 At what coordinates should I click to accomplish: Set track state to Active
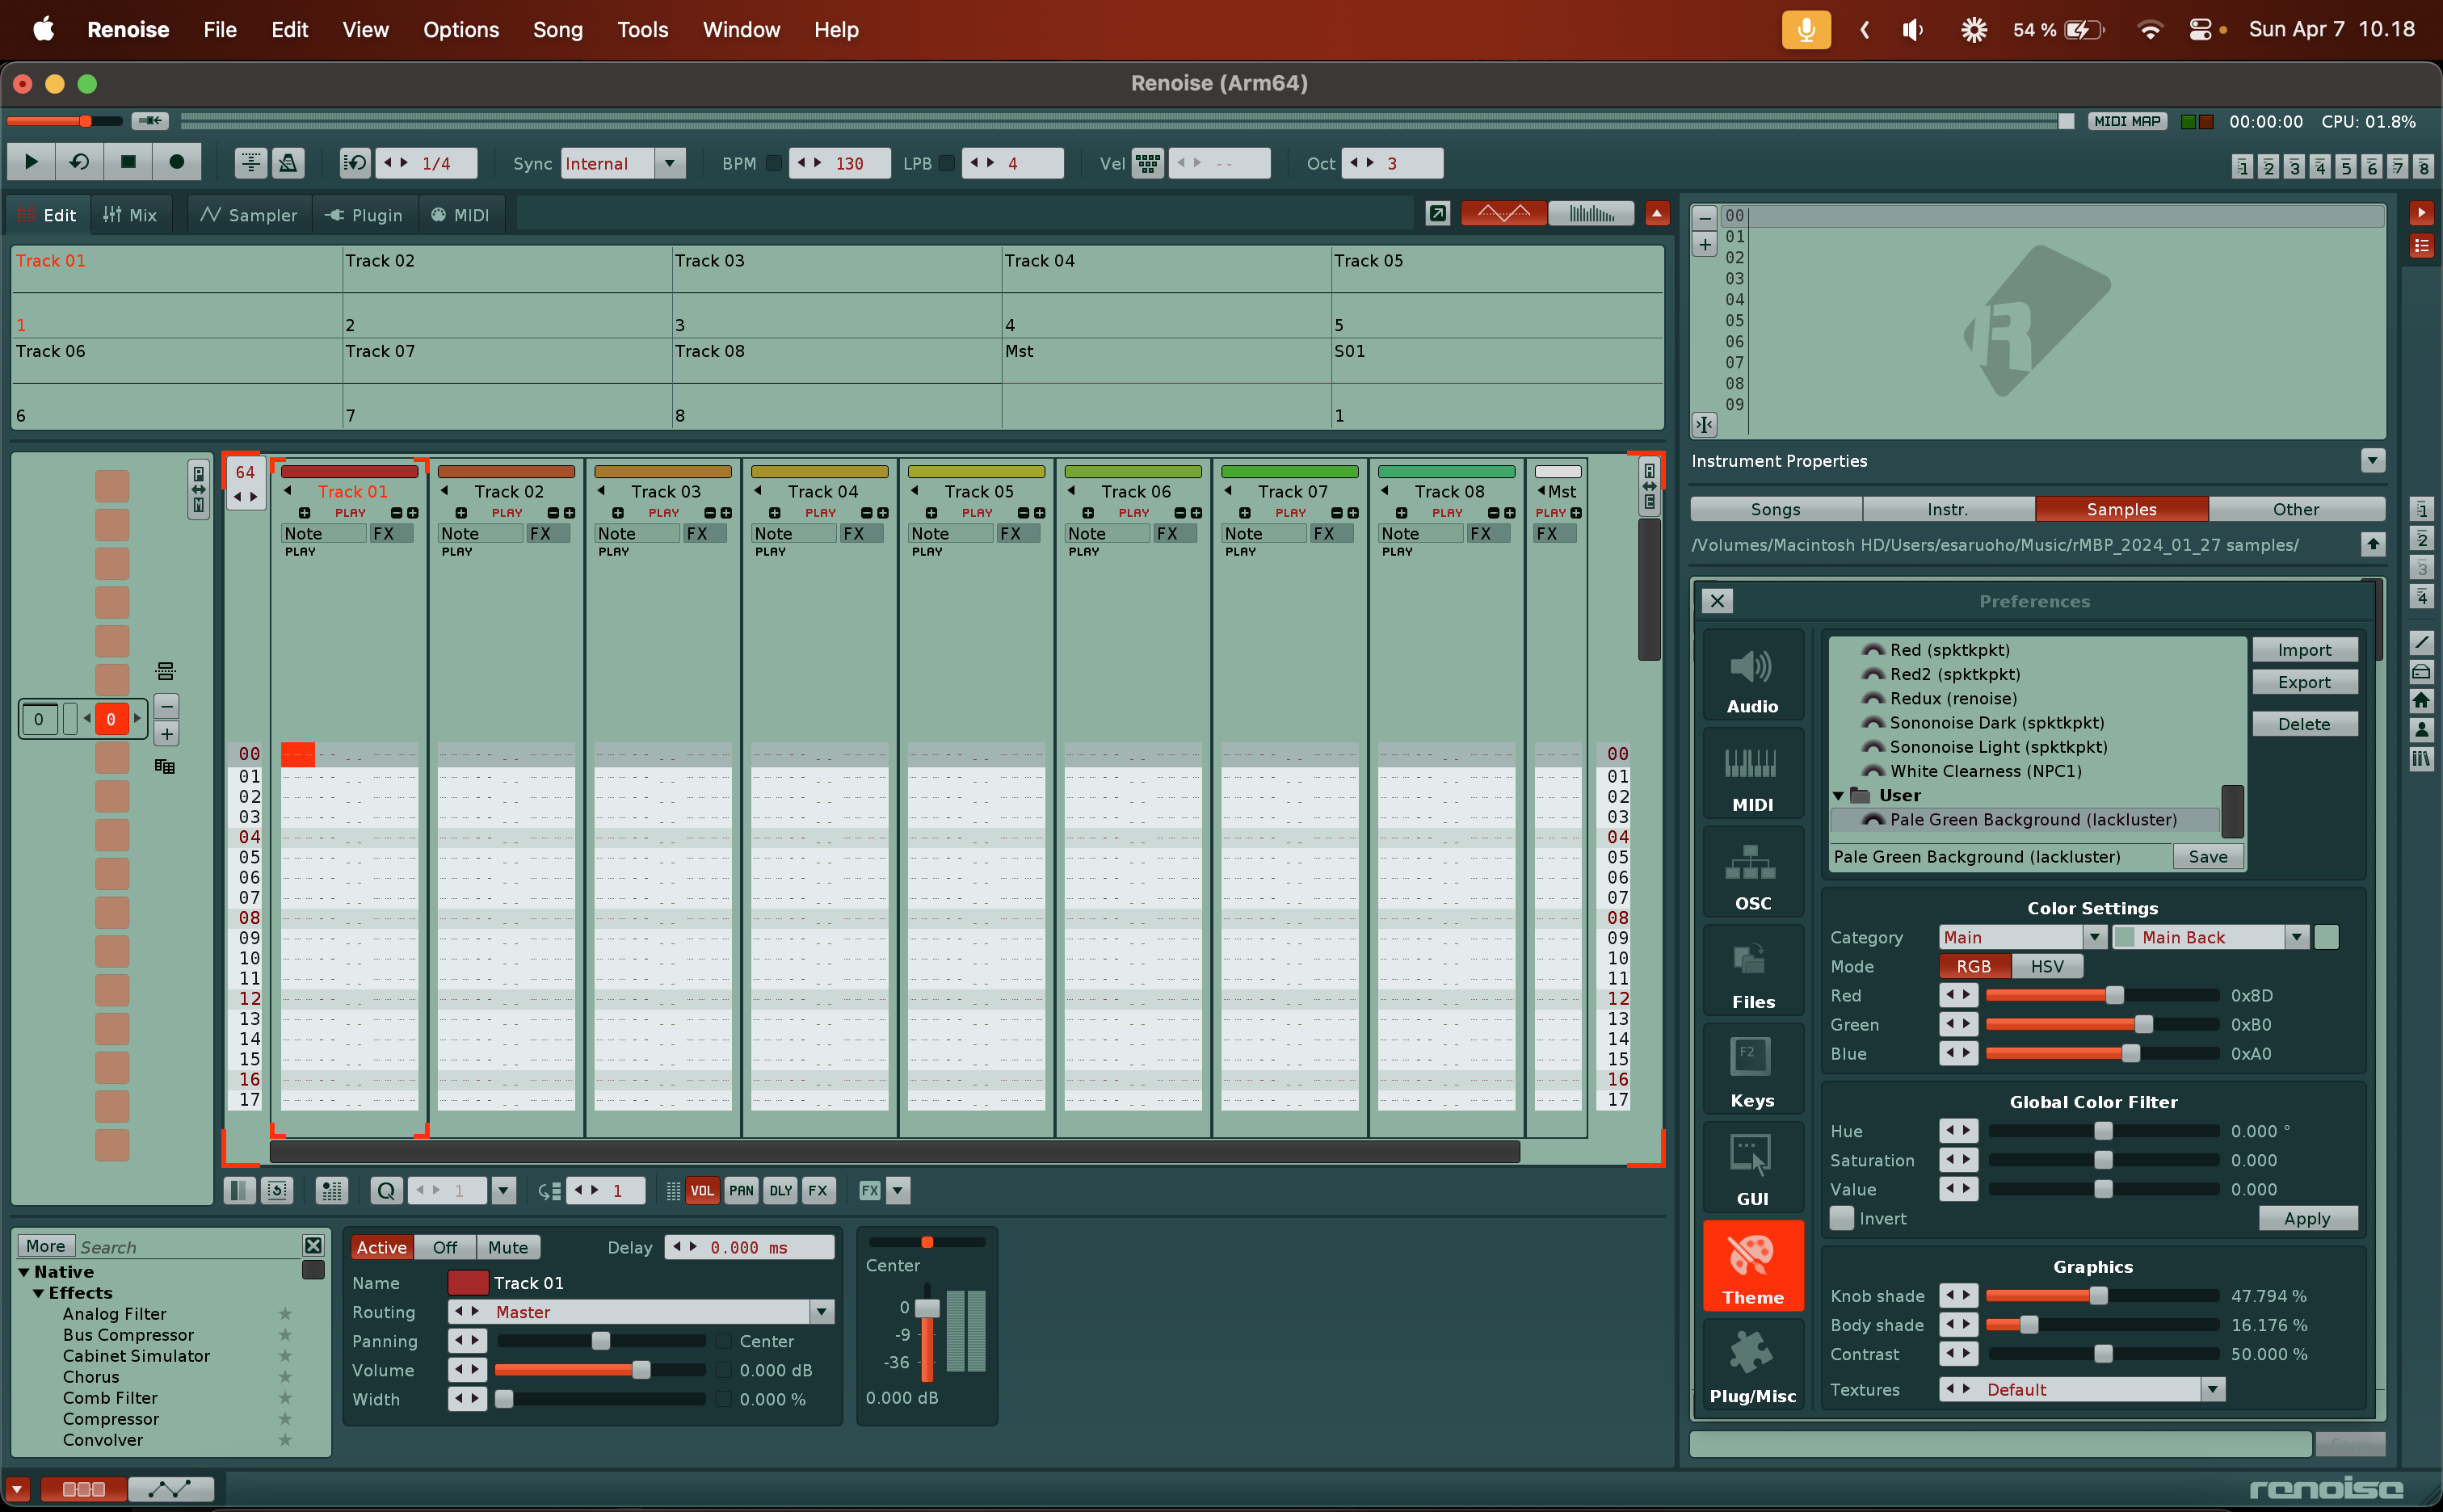381,1247
